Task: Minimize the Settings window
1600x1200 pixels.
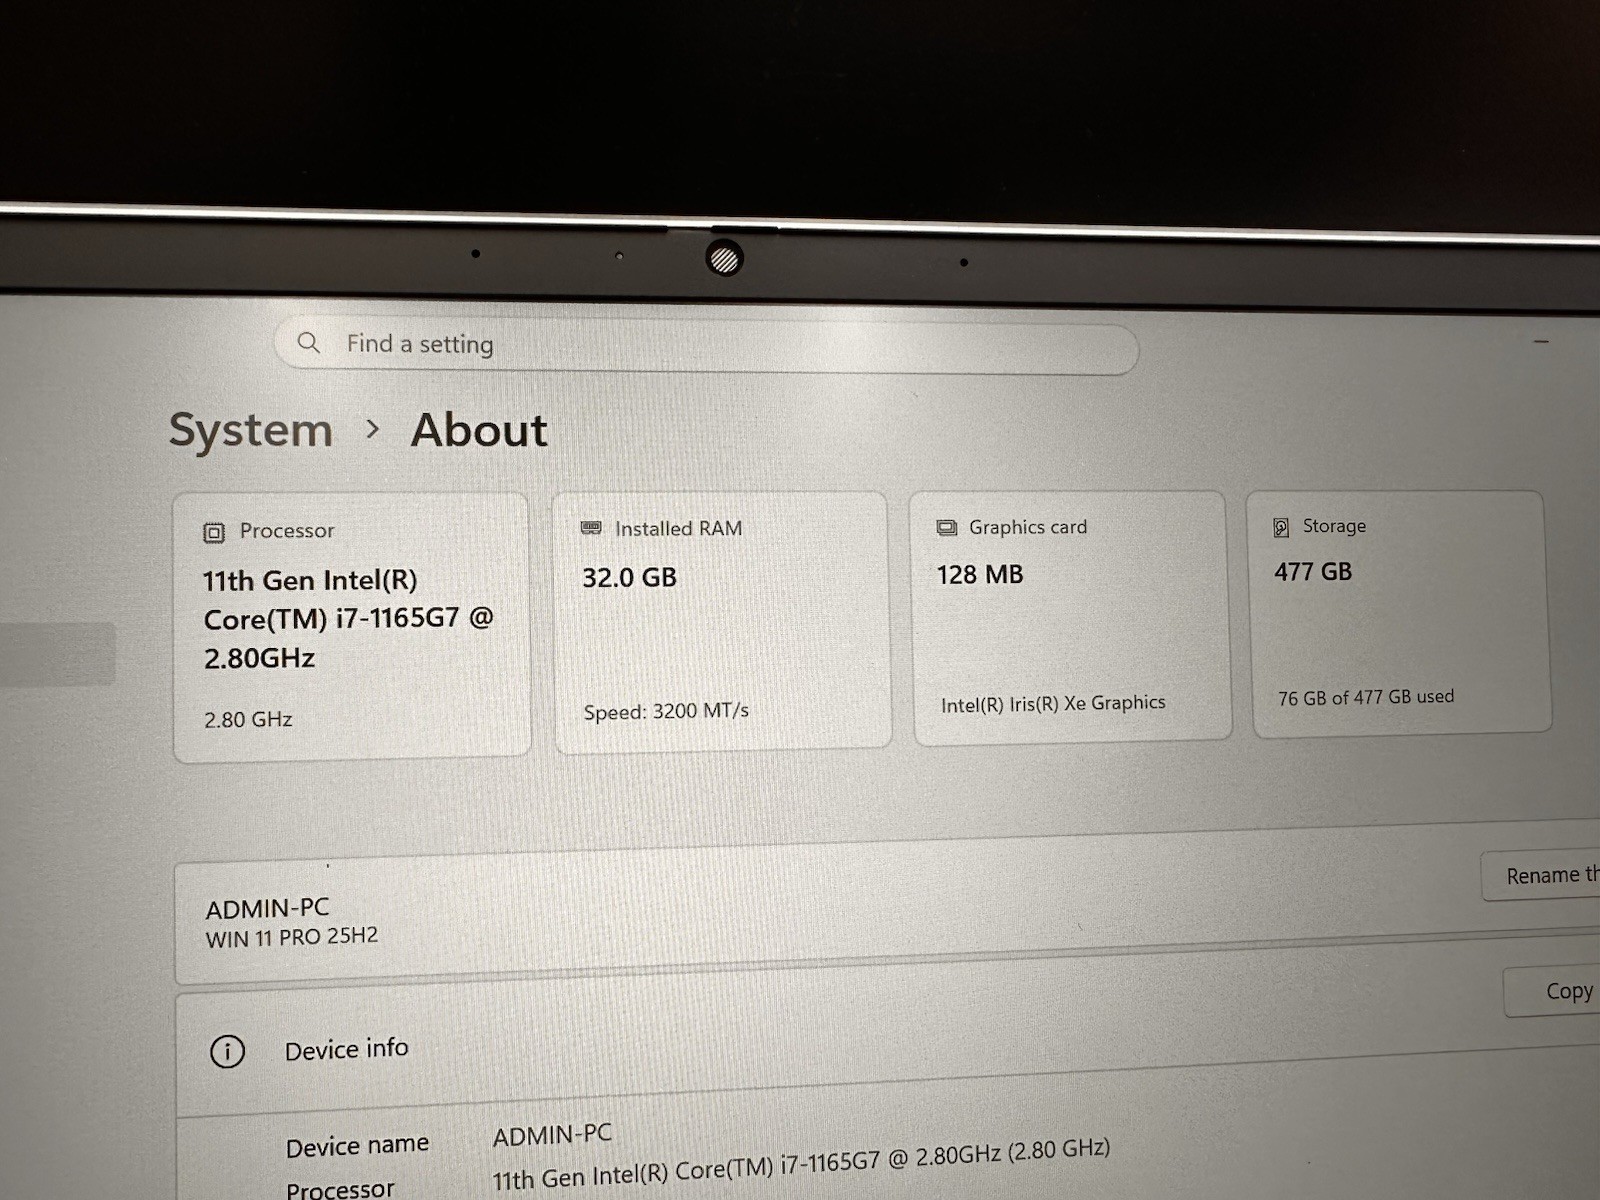Action: point(1542,343)
